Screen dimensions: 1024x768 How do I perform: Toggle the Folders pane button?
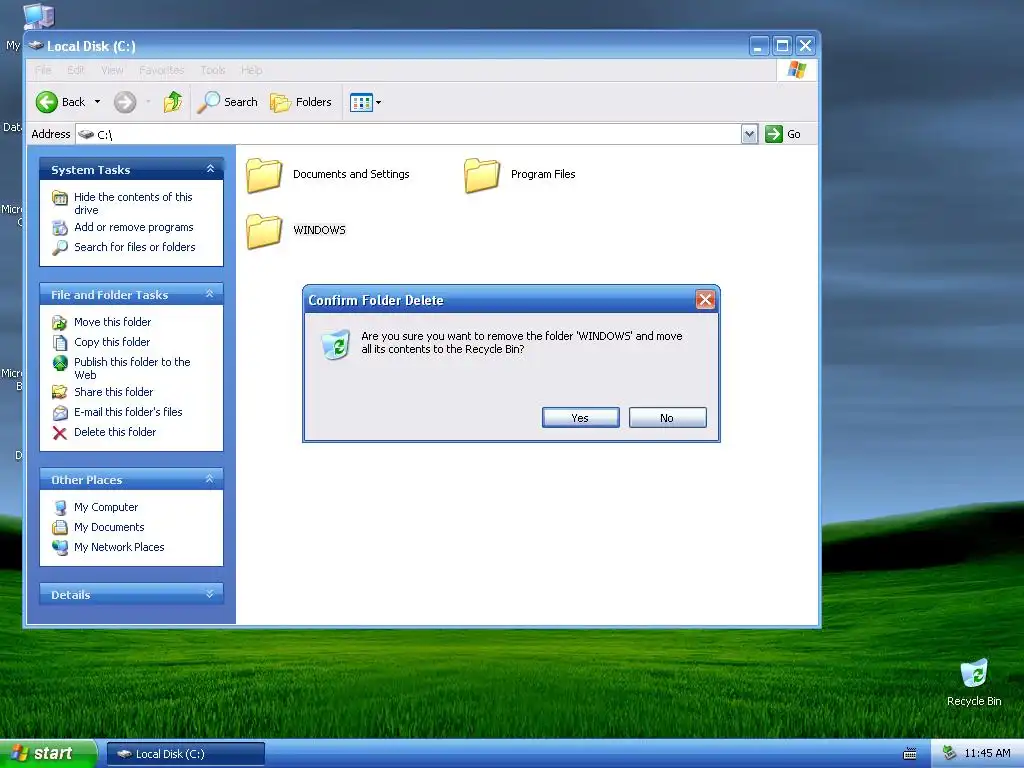(x=301, y=102)
